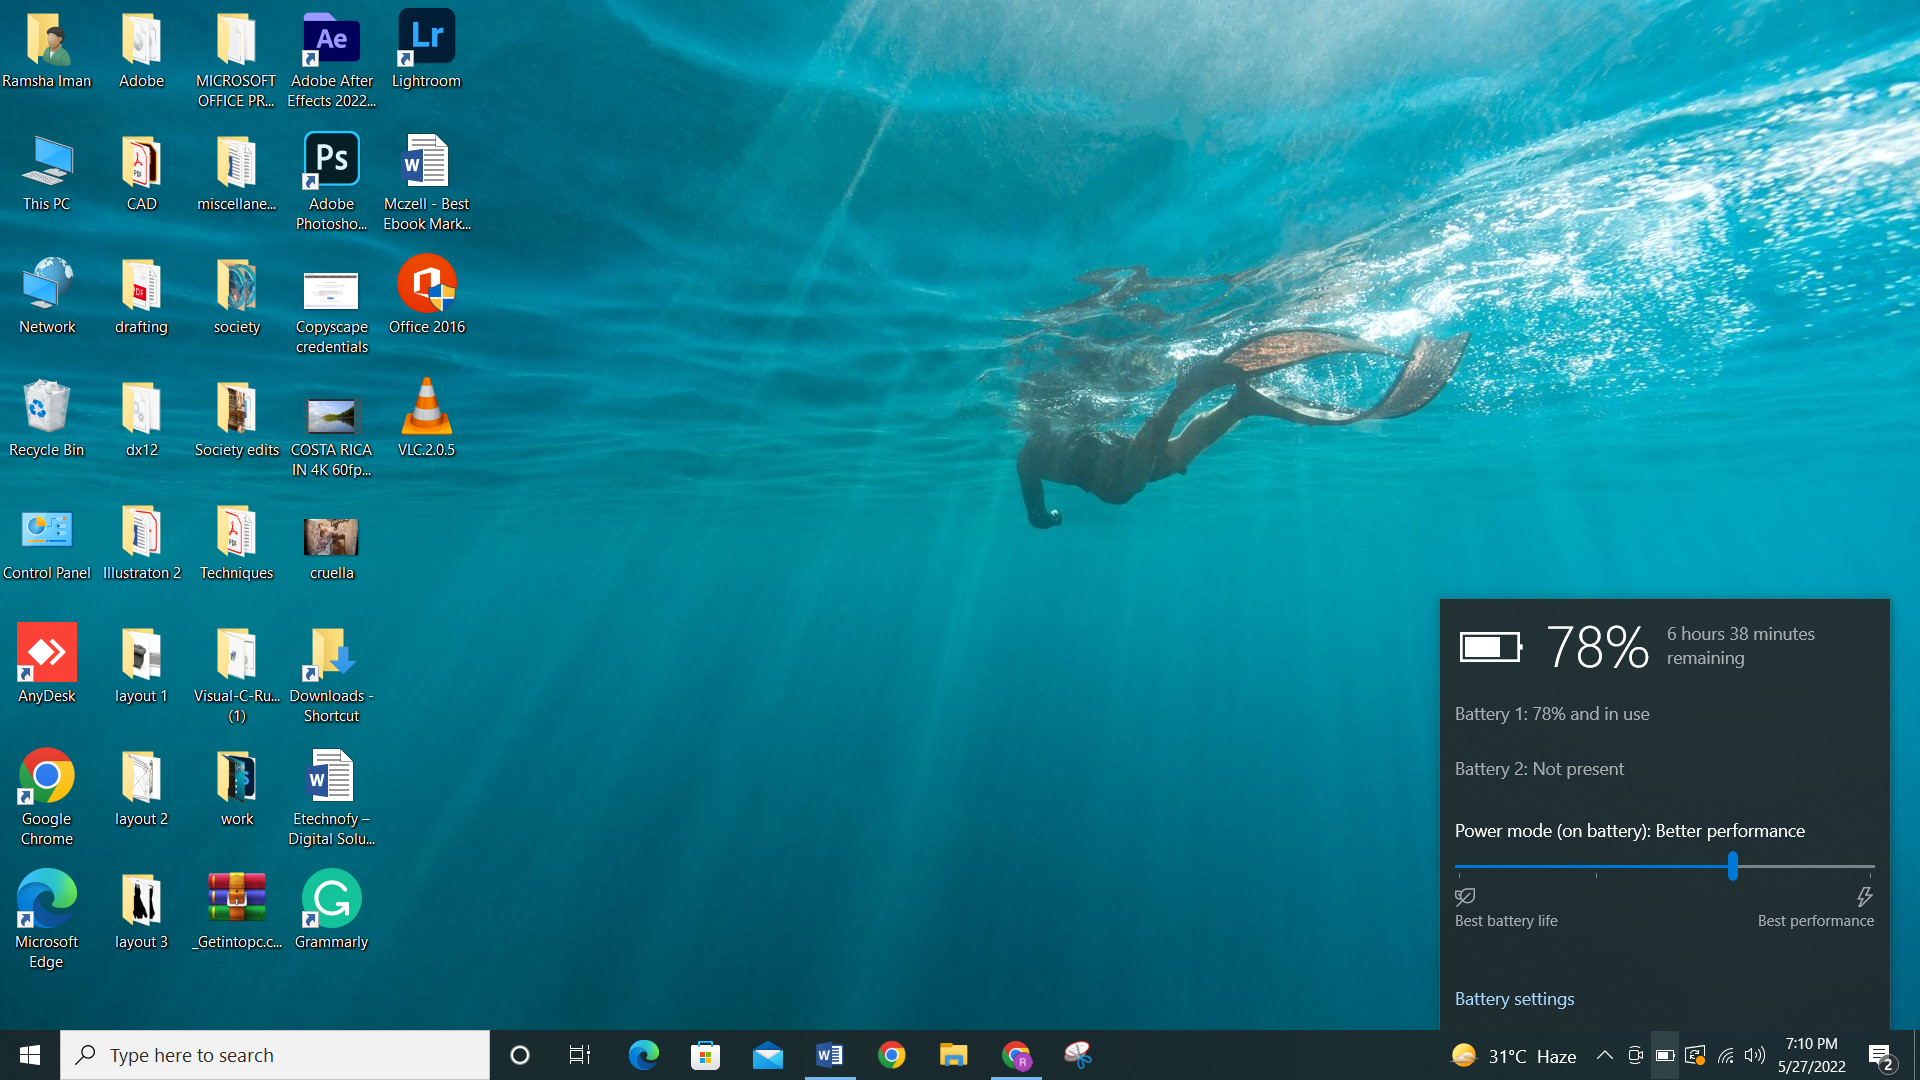
Task: Launch Adobe After Effects 2022 shortcut
Action: pyautogui.click(x=332, y=60)
